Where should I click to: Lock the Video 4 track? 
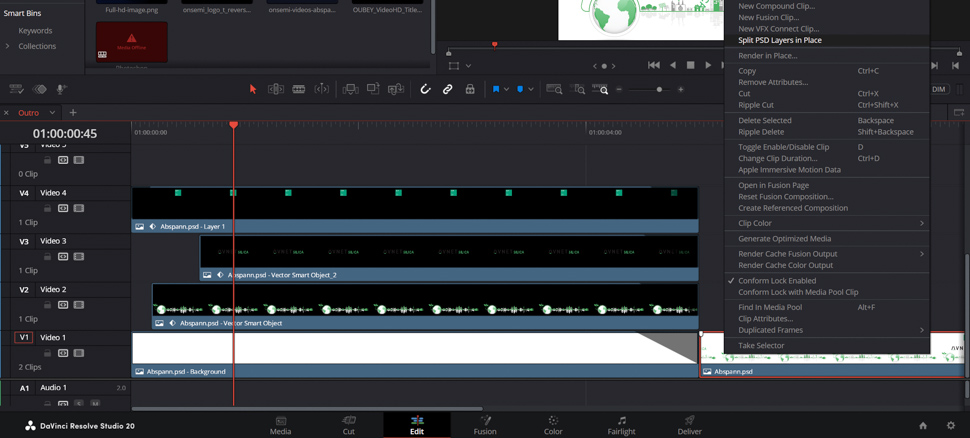[47, 208]
